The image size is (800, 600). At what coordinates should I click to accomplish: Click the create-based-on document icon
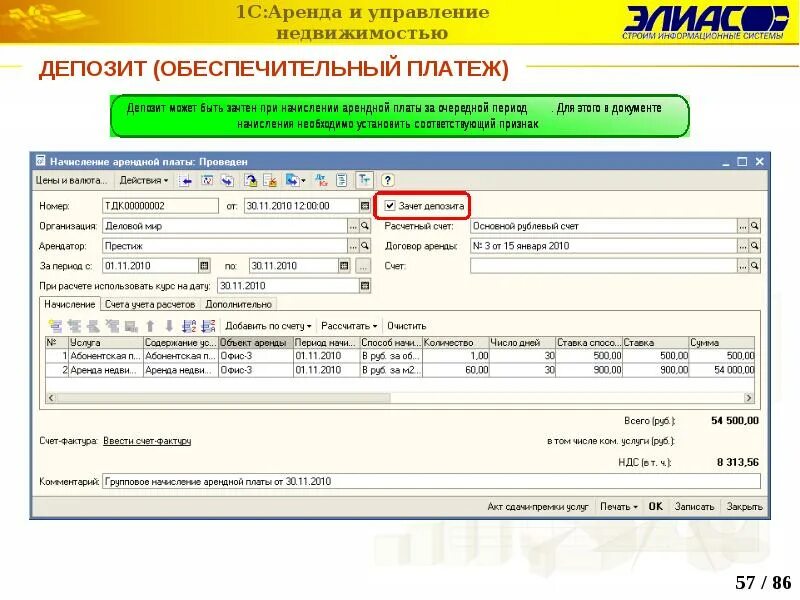(x=292, y=180)
